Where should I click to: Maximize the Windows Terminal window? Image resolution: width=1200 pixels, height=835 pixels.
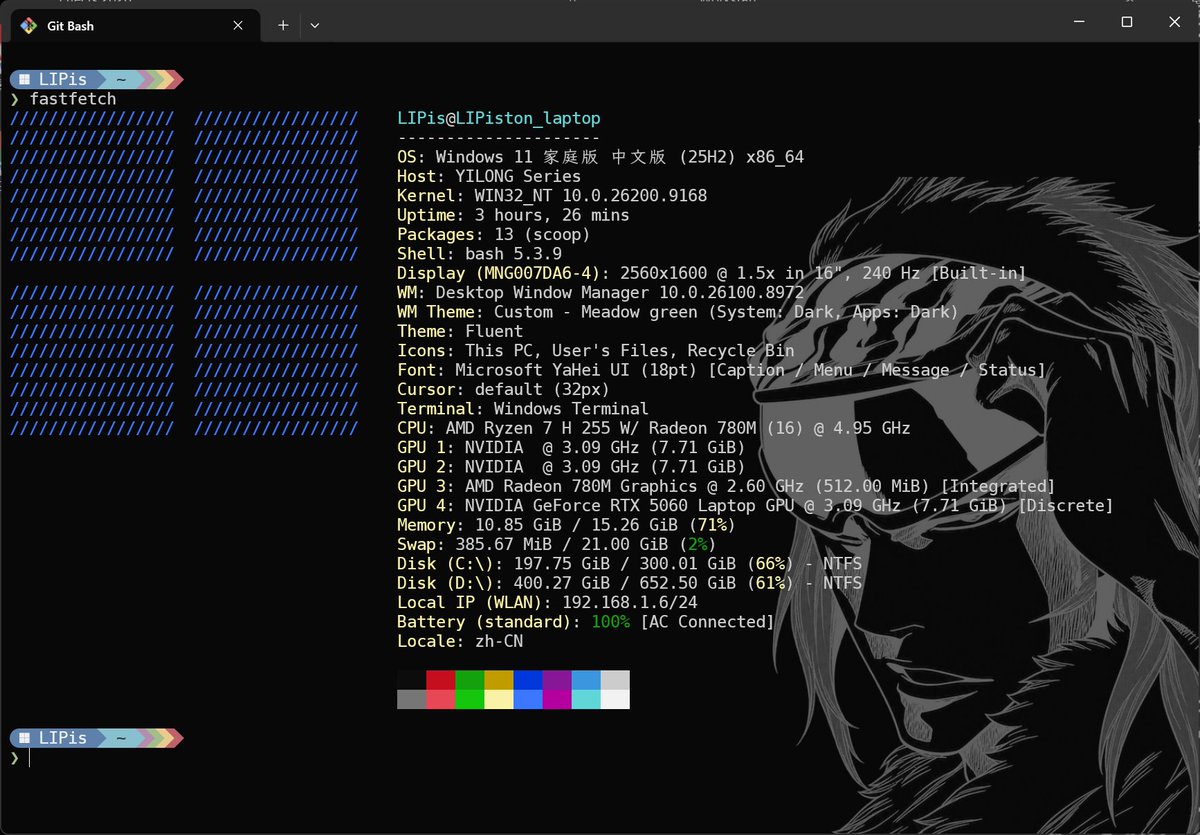1127,21
